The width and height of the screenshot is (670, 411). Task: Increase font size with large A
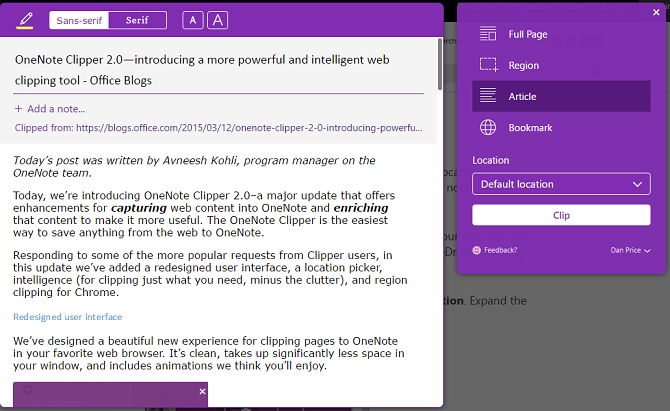(217, 20)
